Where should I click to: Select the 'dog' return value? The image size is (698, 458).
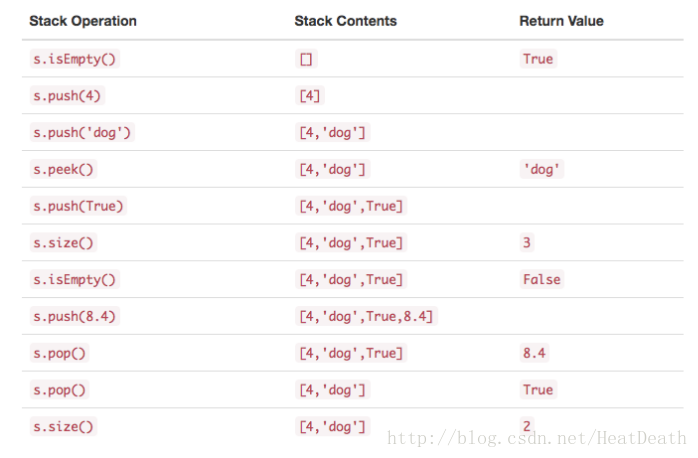click(542, 170)
